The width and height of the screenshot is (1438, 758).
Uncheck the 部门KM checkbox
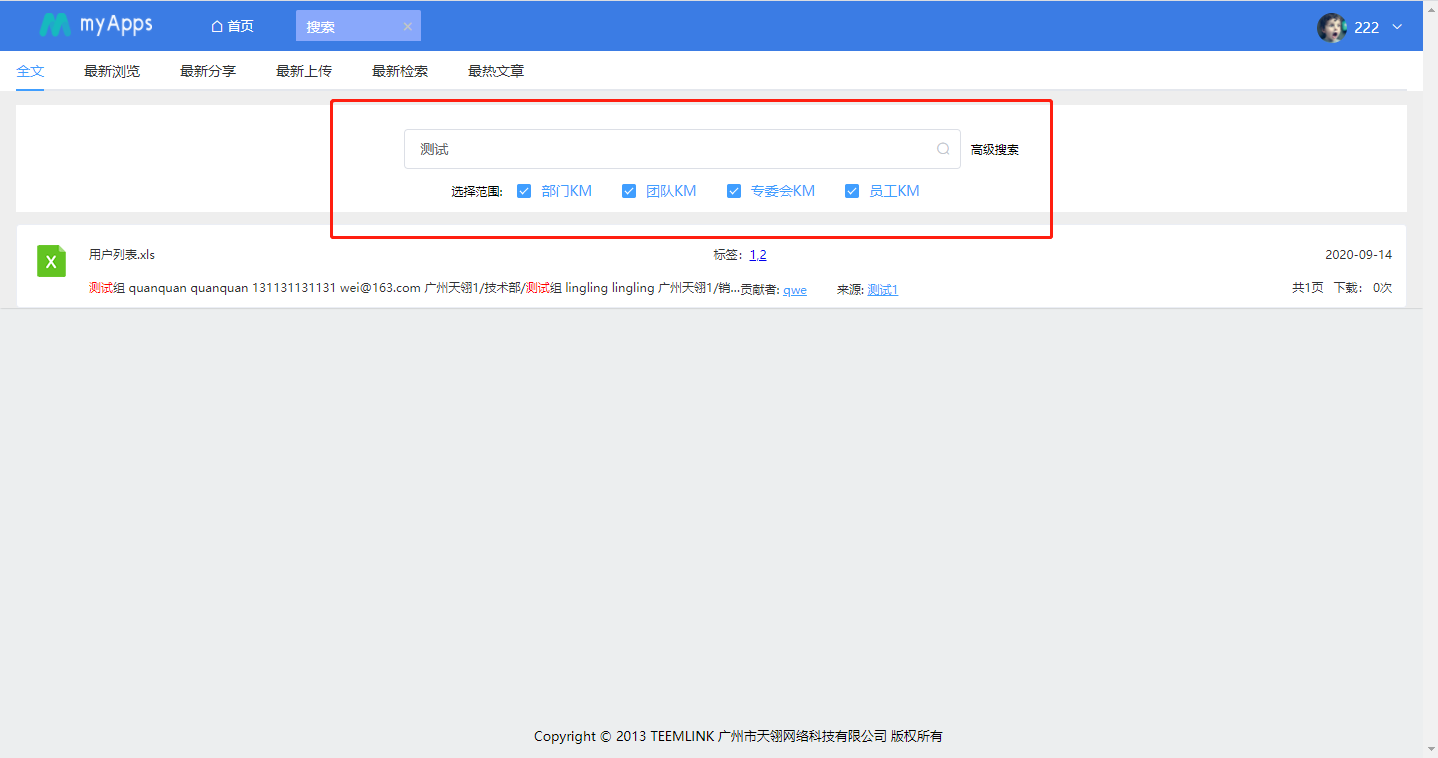524,190
